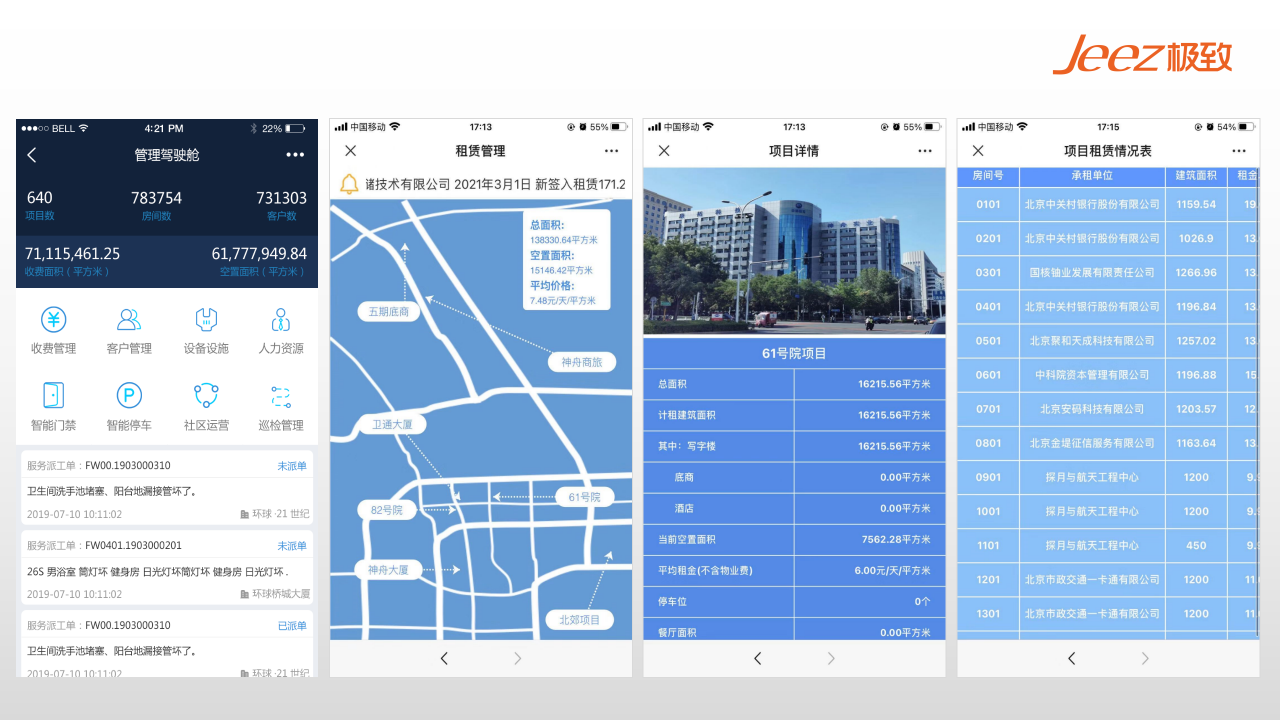
Task: Open 收费管理 fee management icon
Action: click(x=54, y=320)
